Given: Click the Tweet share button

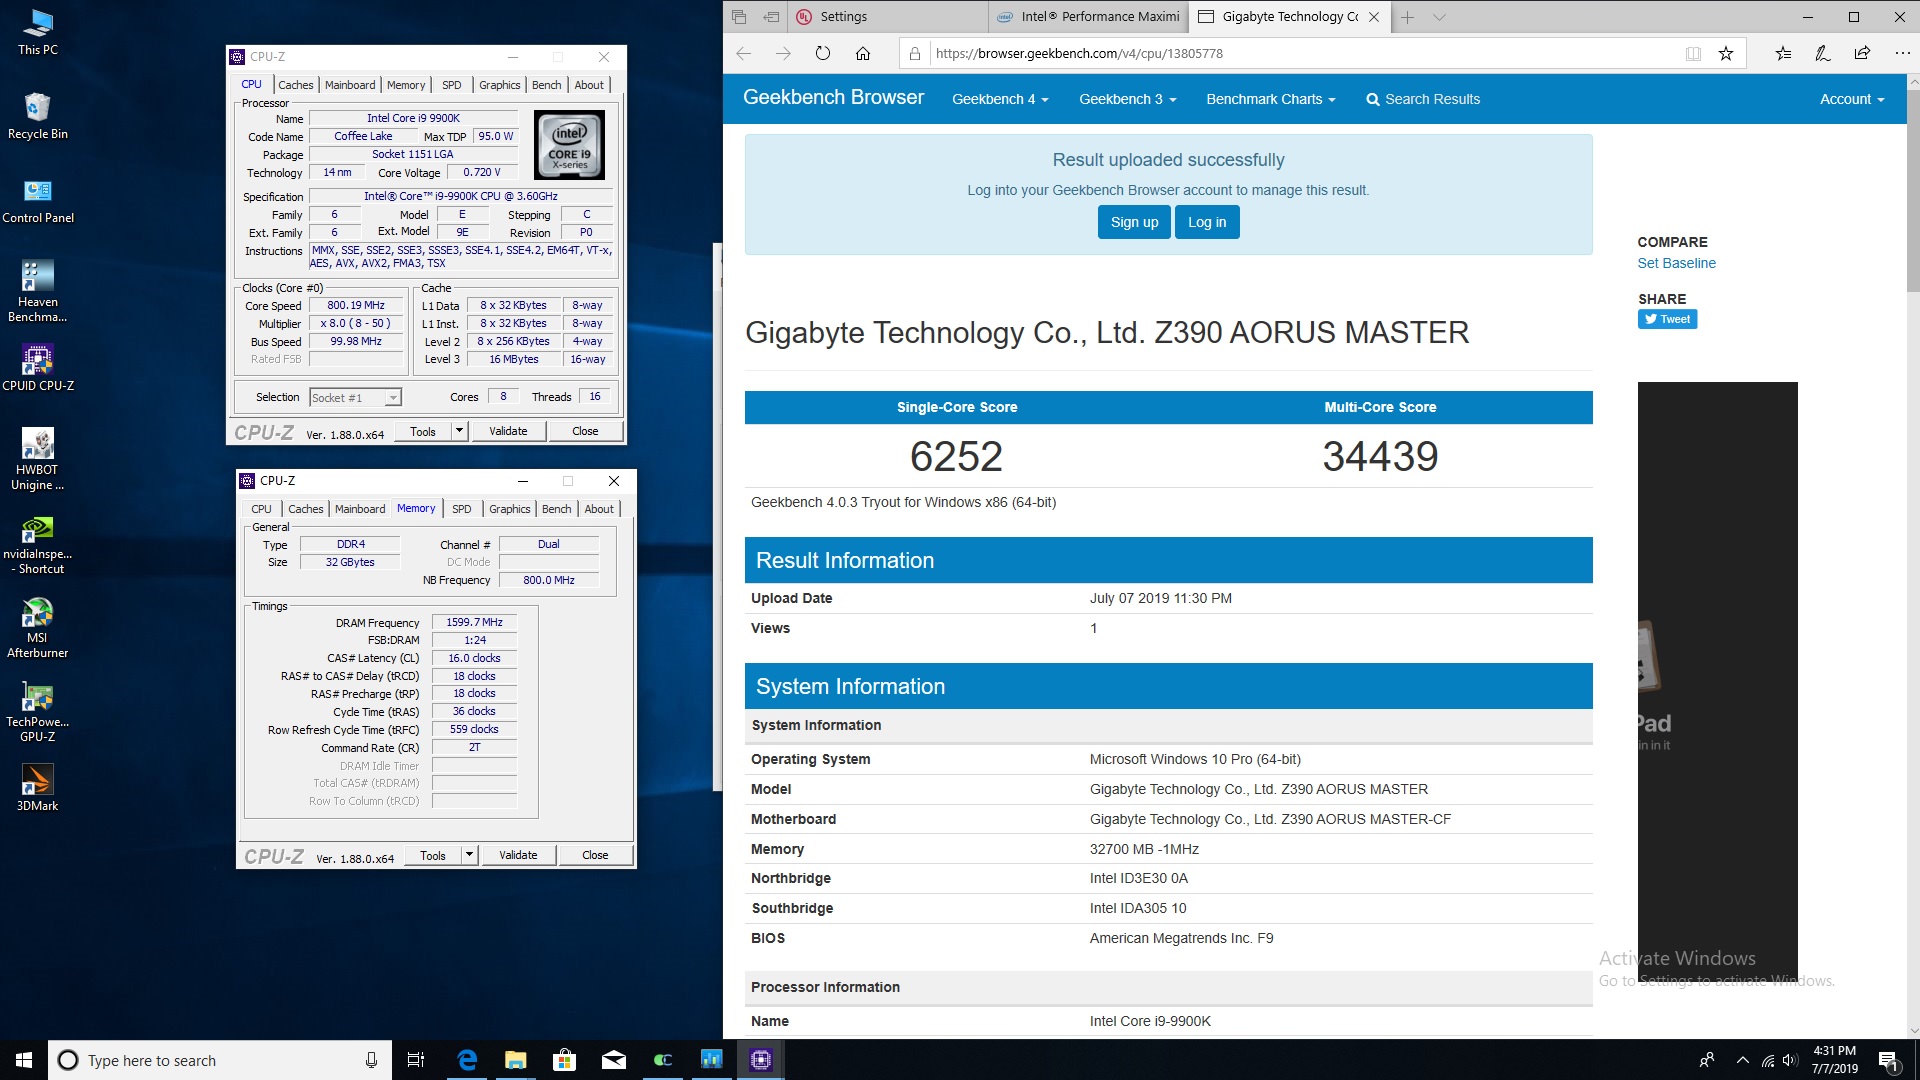Looking at the screenshot, I should click(1667, 319).
